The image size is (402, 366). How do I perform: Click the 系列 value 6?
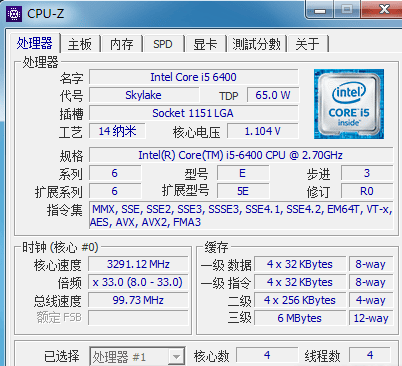coord(115,173)
